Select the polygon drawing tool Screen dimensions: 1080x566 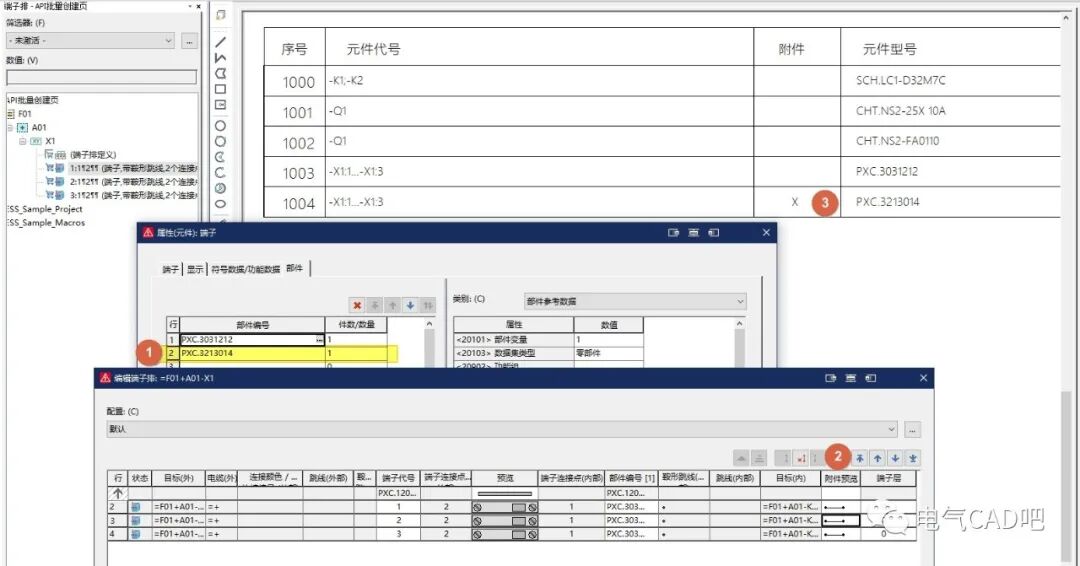pyautogui.click(x=220, y=73)
